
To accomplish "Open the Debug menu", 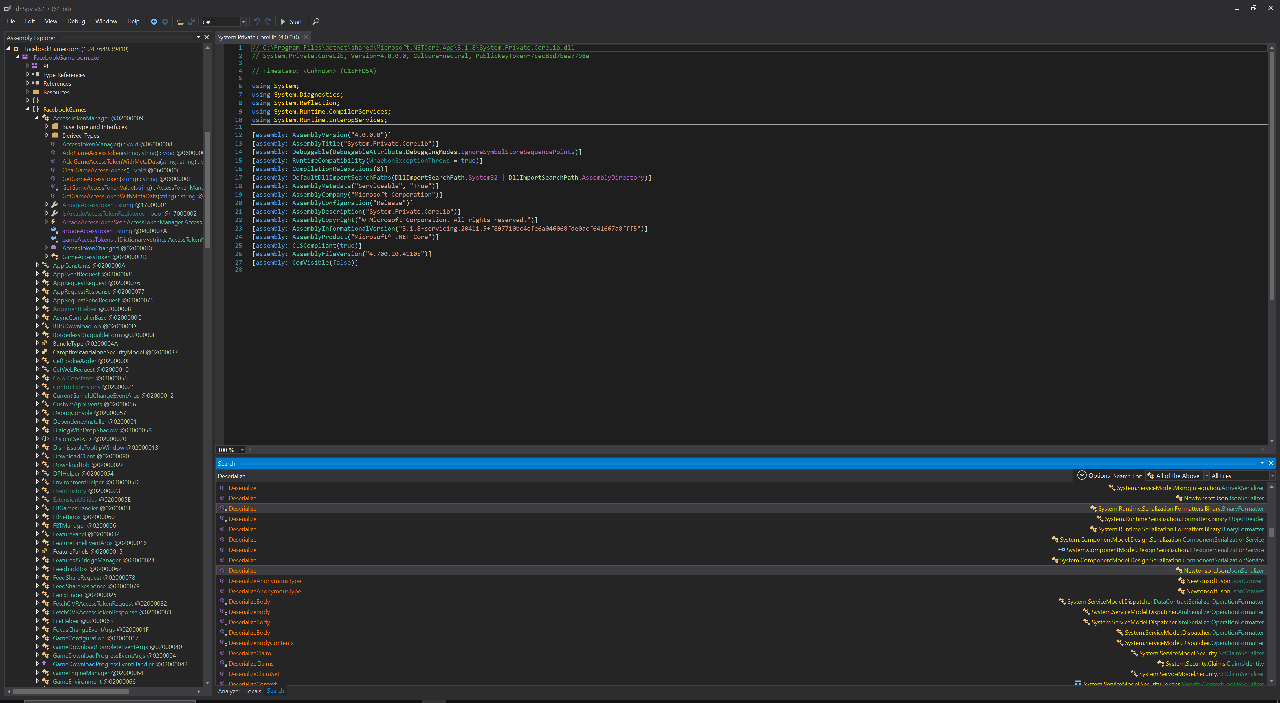I will 75,21.
